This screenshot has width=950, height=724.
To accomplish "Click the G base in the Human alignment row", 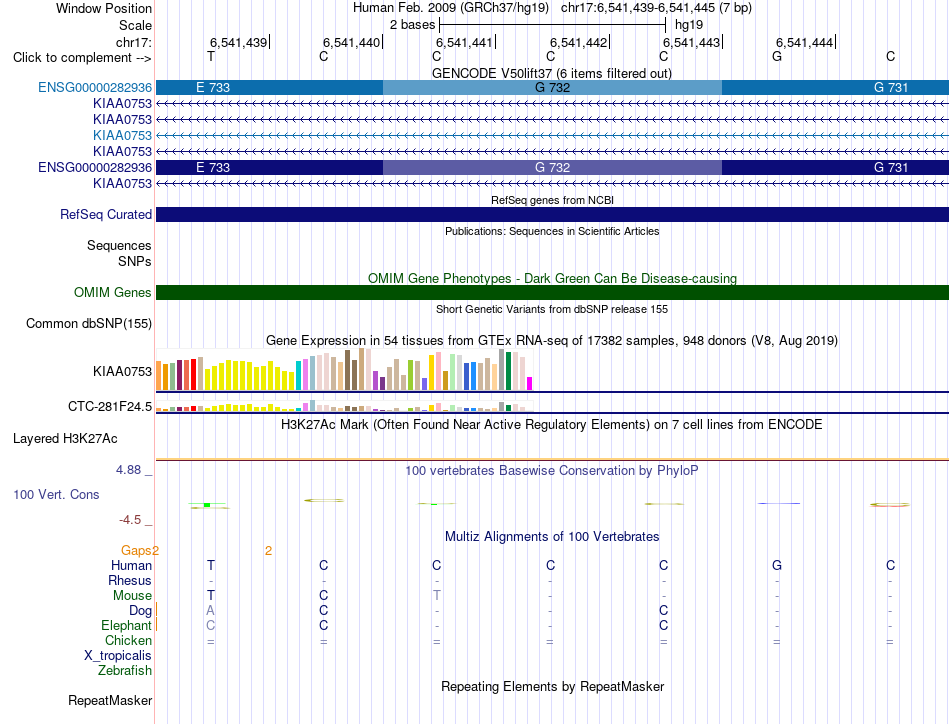I will click(x=777, y=565).
